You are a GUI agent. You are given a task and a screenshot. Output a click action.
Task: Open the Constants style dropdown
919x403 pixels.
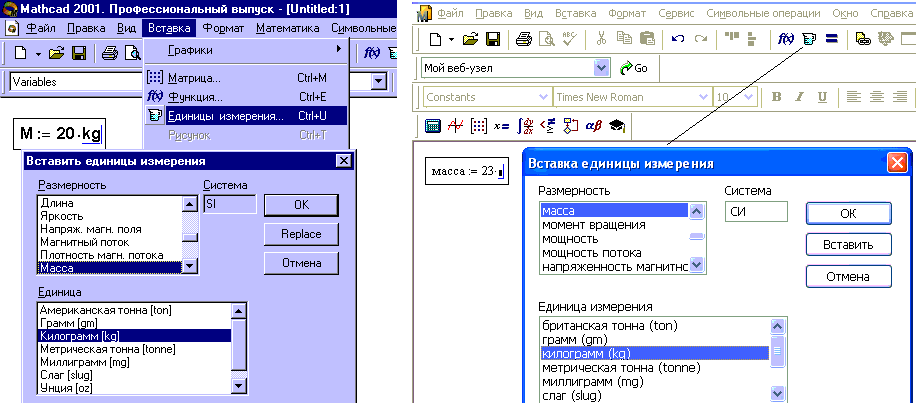[x=543, y=97]
